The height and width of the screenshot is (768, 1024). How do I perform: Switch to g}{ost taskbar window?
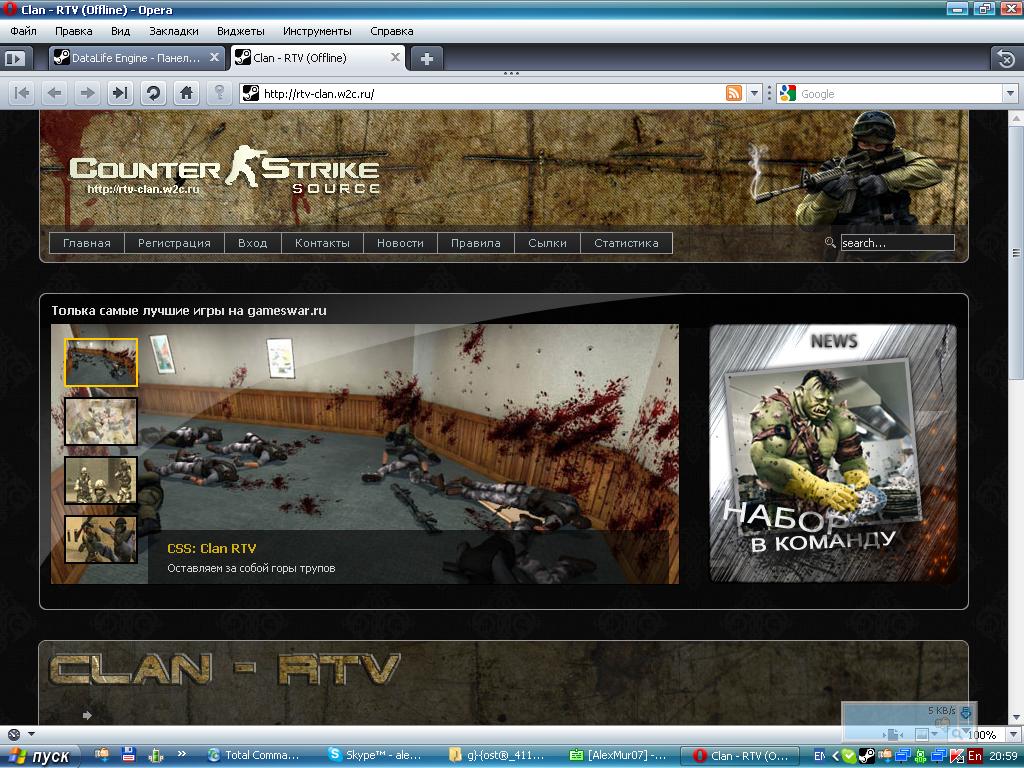(498, 756)
